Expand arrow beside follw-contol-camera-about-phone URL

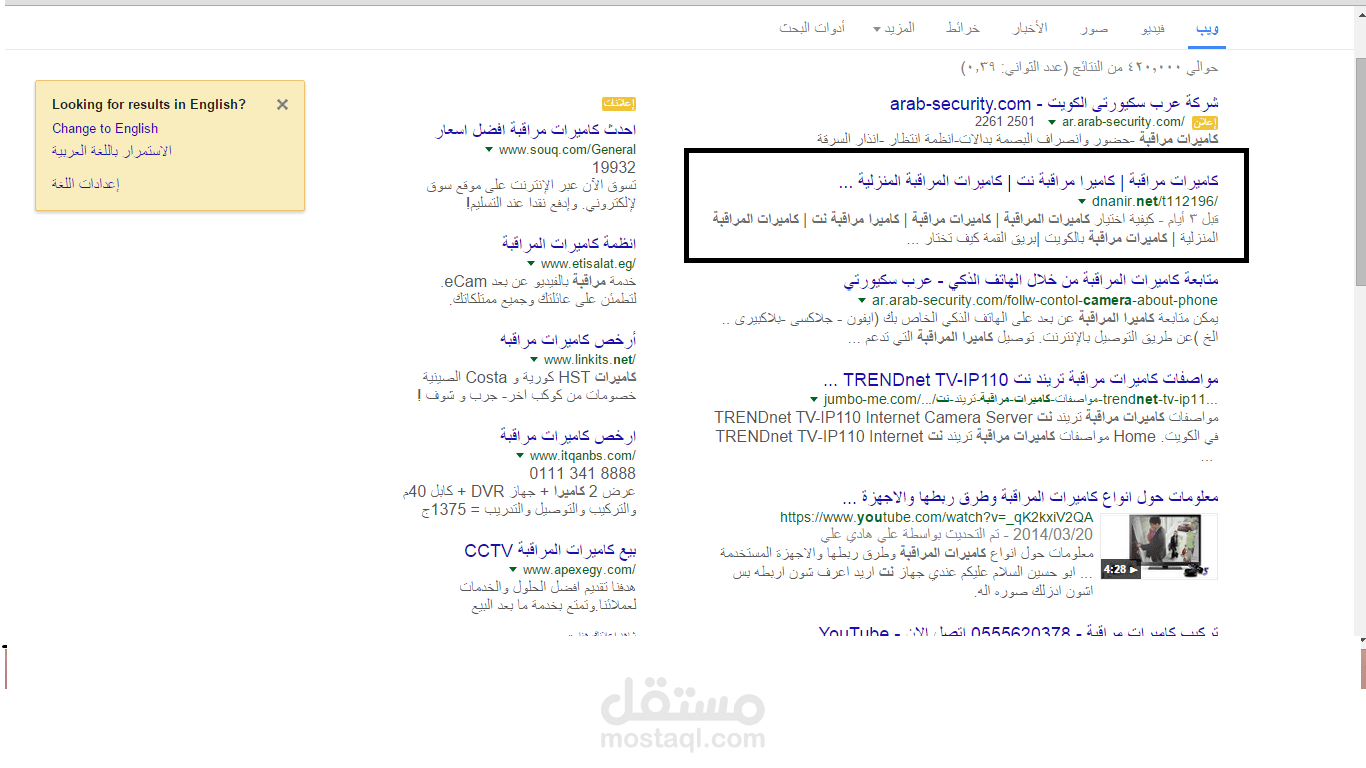(862, 300)
